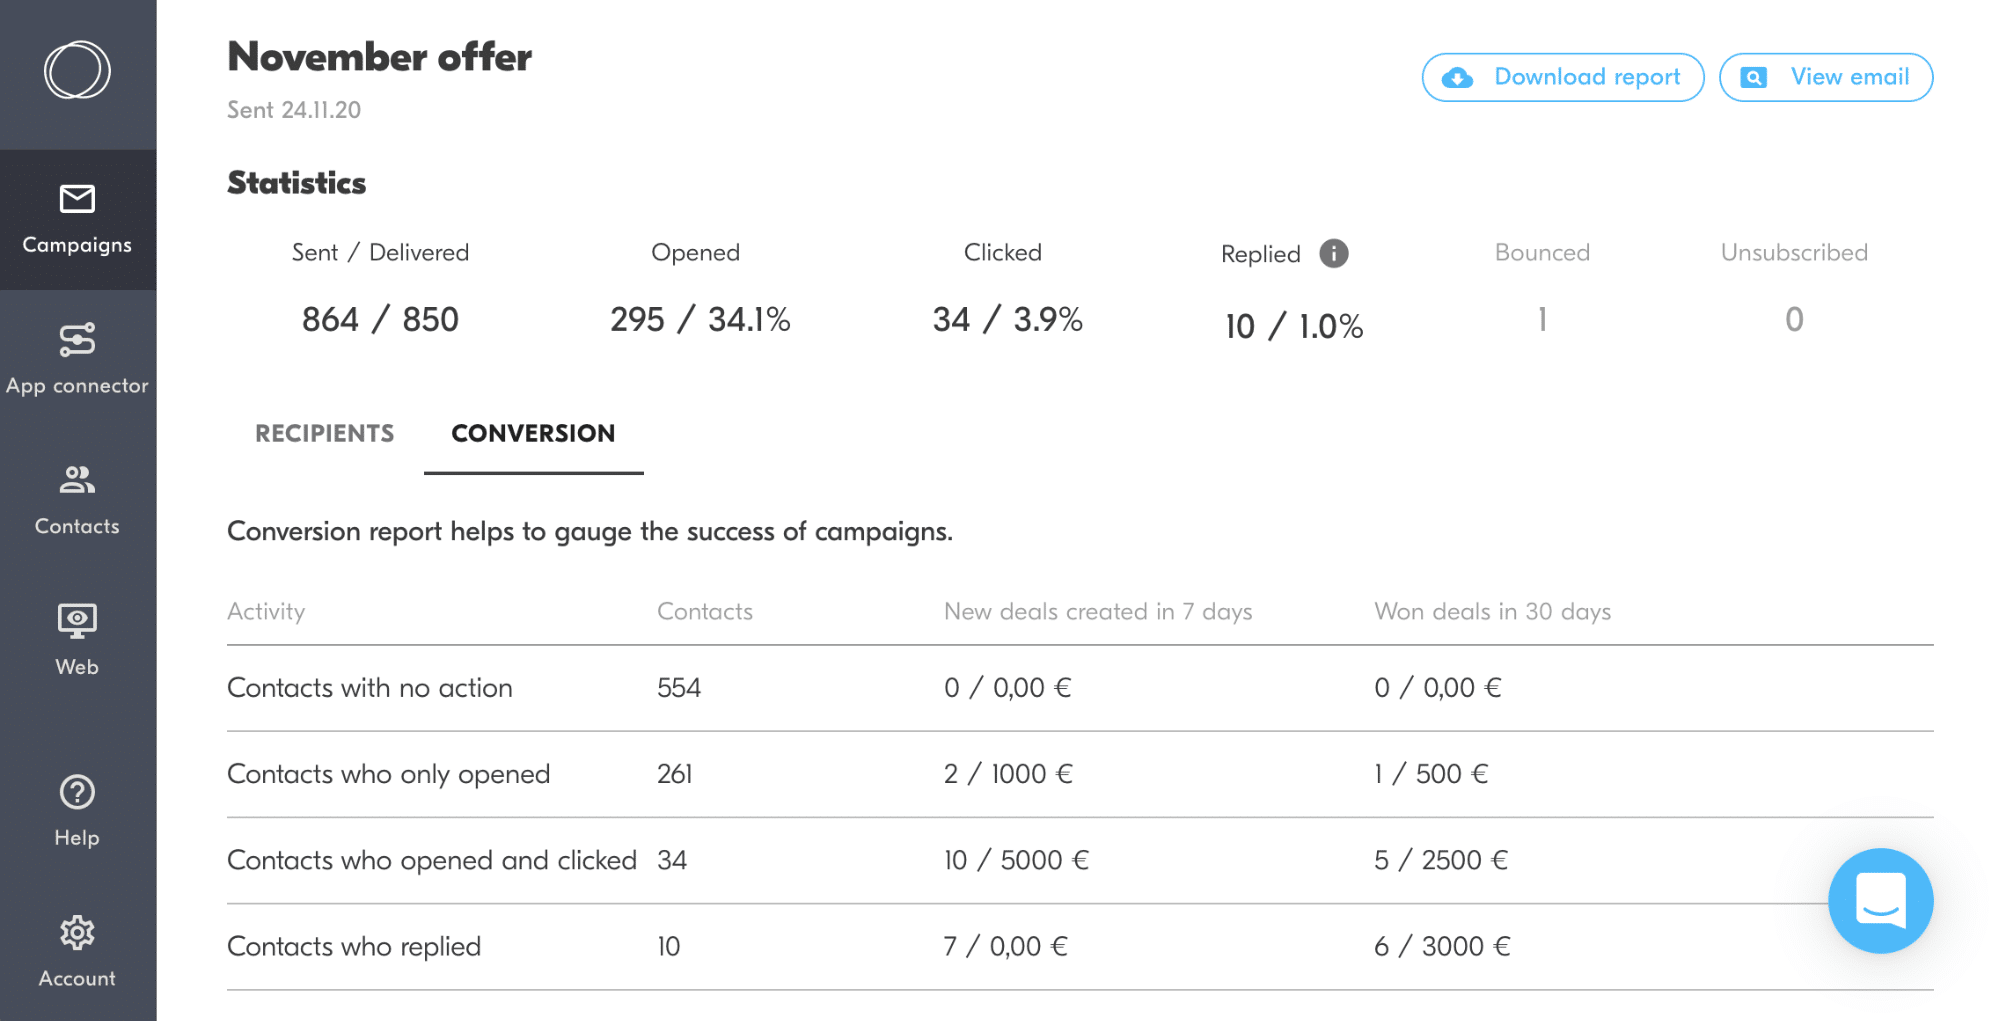Switch to the Recipients tab
1999x1021 pixels.
324,433
